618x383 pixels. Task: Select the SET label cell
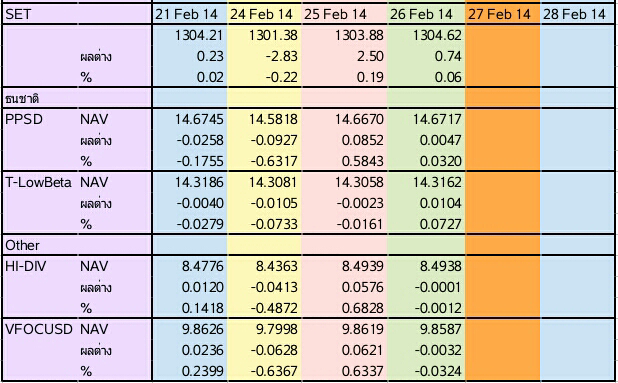pyautogui.click(x=77, y=14)
